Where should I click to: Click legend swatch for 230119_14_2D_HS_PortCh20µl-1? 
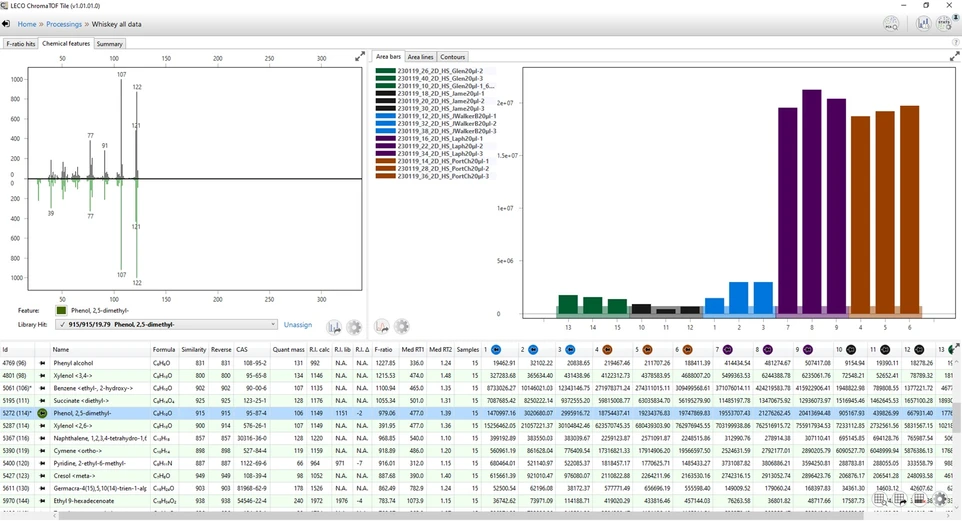(x=385, y=161)
